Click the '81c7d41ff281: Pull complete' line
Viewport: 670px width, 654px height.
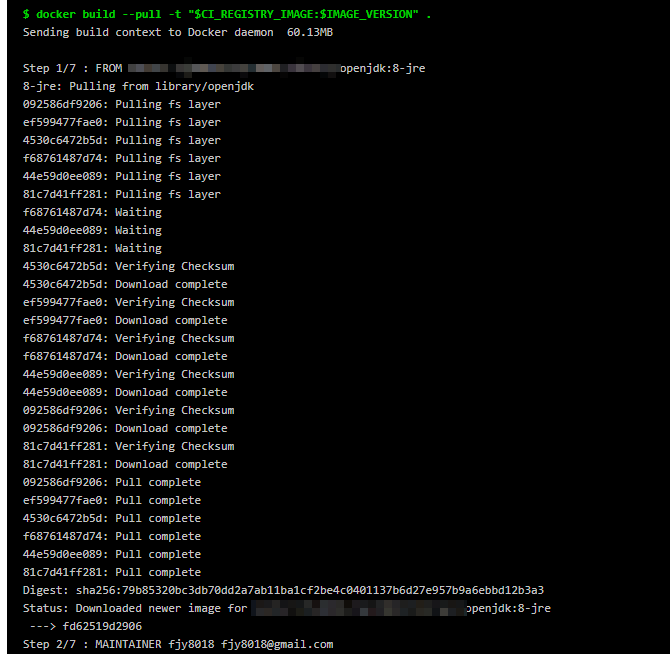tap(111, 572)
